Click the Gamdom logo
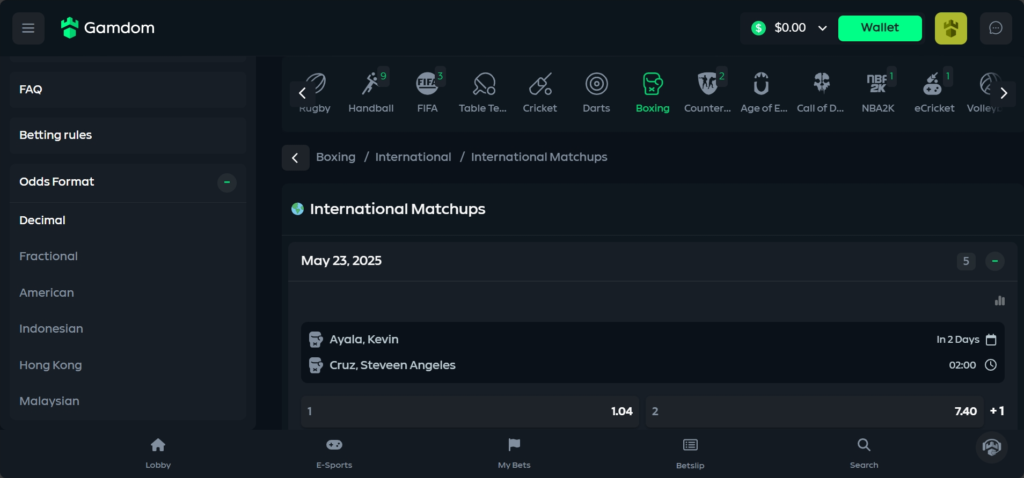 pyautogui.click(x=108, y=28)
